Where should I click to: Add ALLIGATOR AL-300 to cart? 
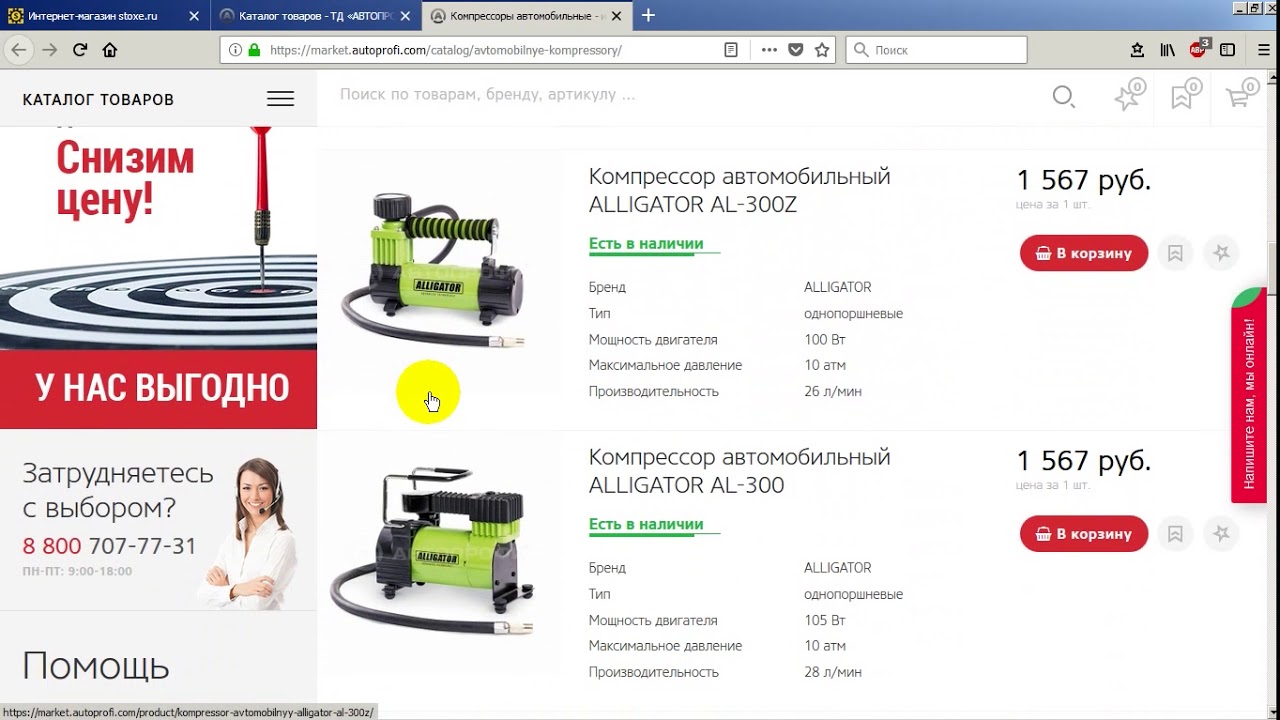coord(1084,534)
